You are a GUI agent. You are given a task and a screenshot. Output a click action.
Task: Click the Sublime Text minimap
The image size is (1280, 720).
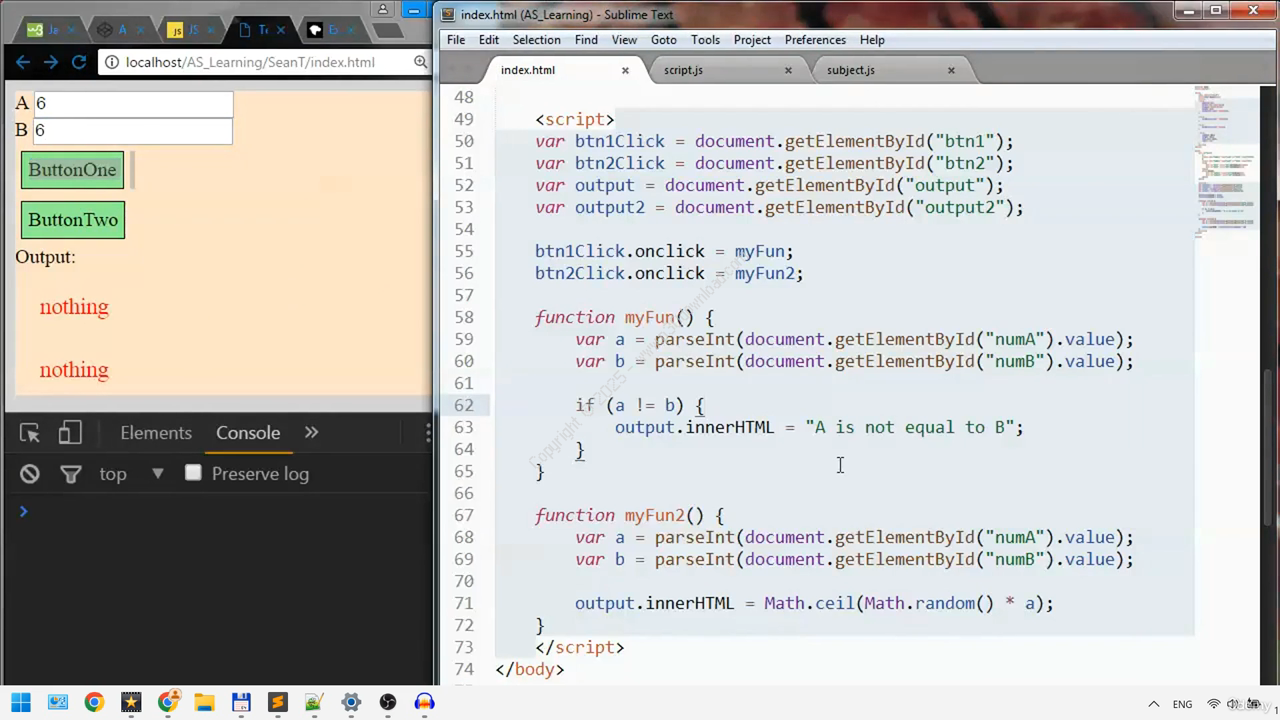1226,160
